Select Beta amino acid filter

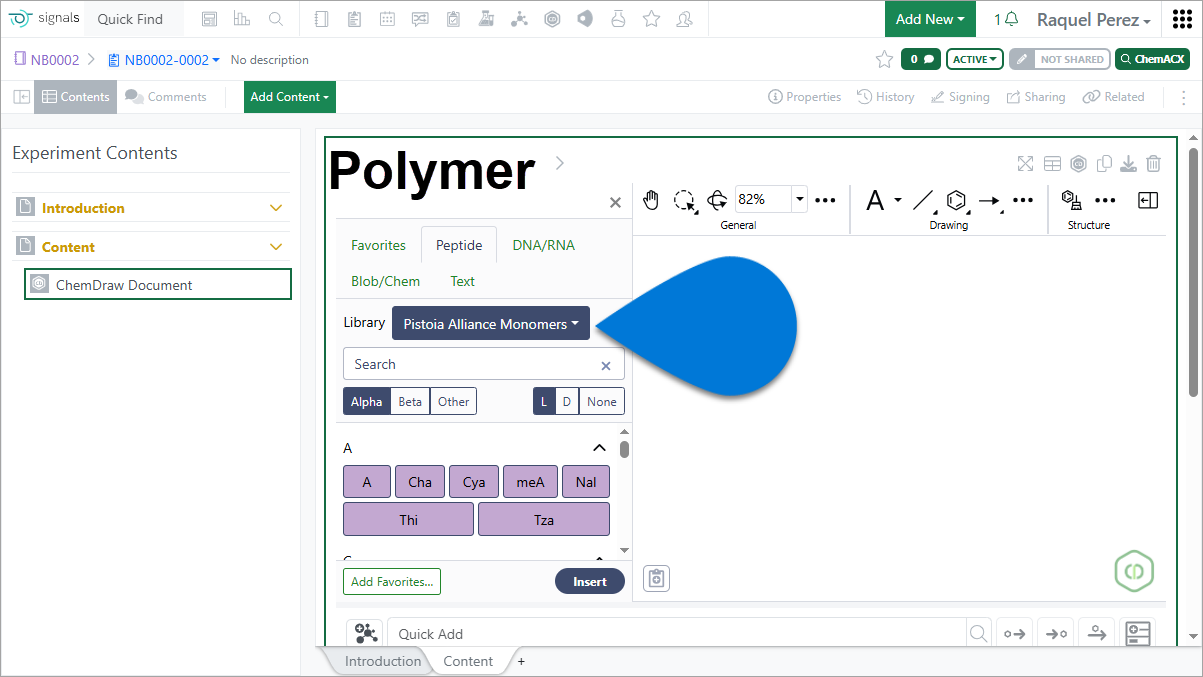coord(410,402)
